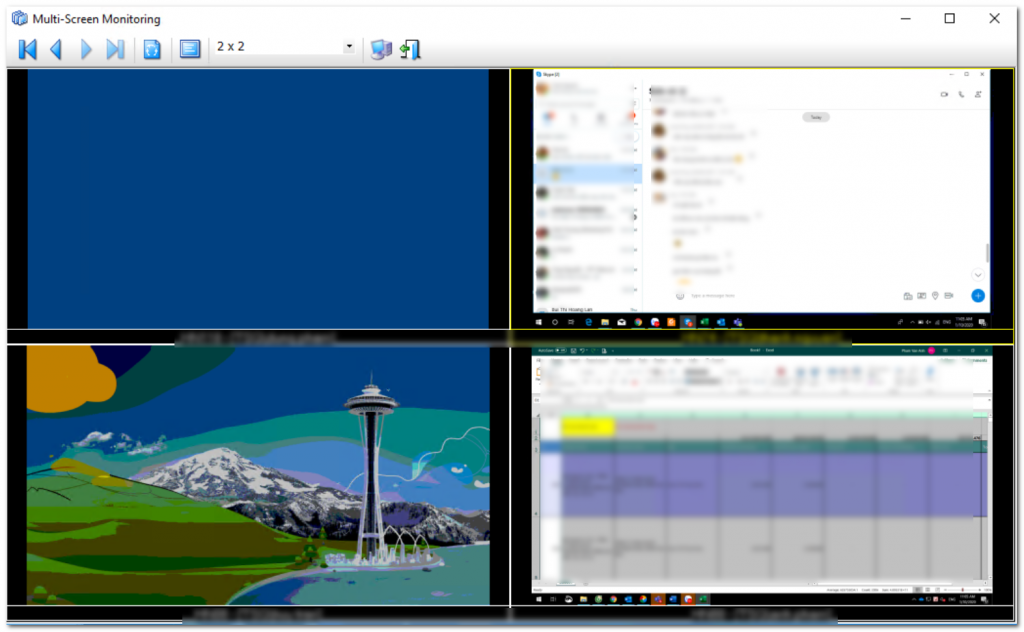Click the message input field in Skype screen
1024x632 pixels.
pyautogui.click(x=784, y=296)
